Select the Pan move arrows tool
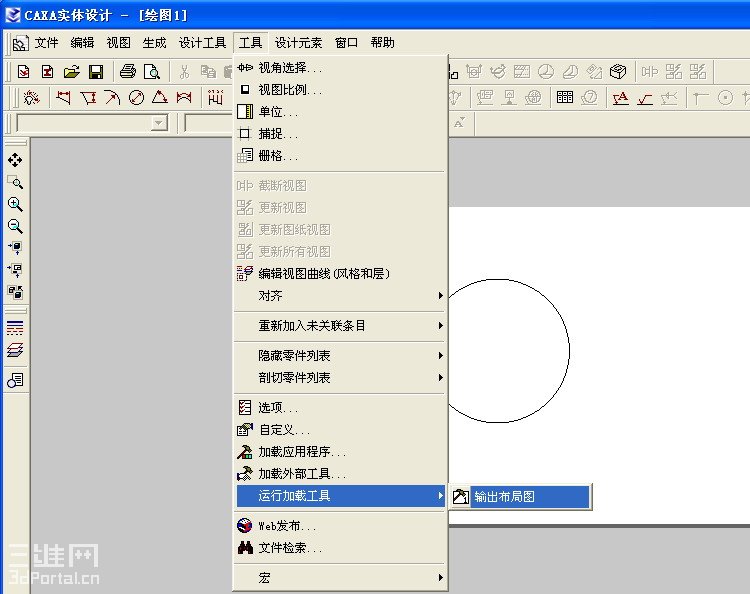 (15, 160)
